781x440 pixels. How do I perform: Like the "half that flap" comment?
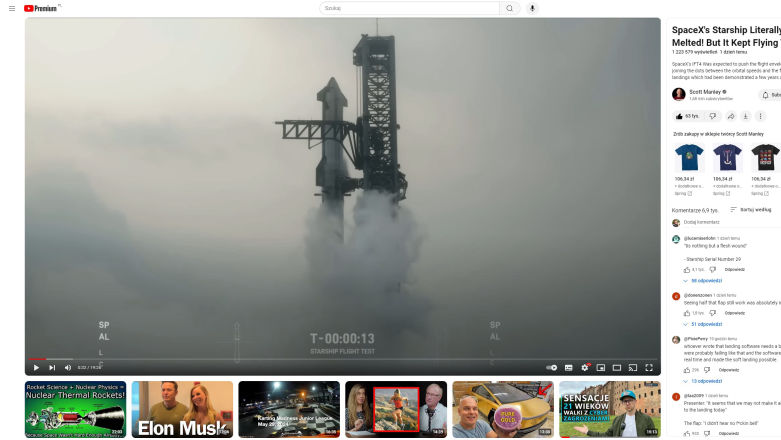click(687, 313)
